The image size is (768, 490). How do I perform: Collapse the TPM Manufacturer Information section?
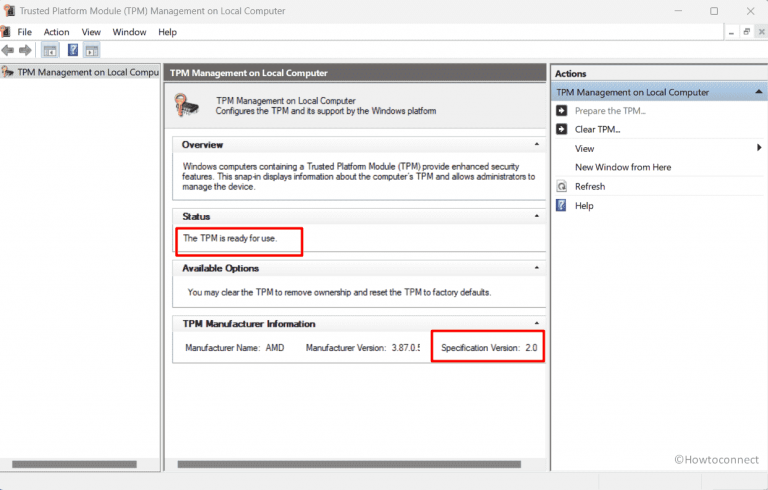coord(537,324)
